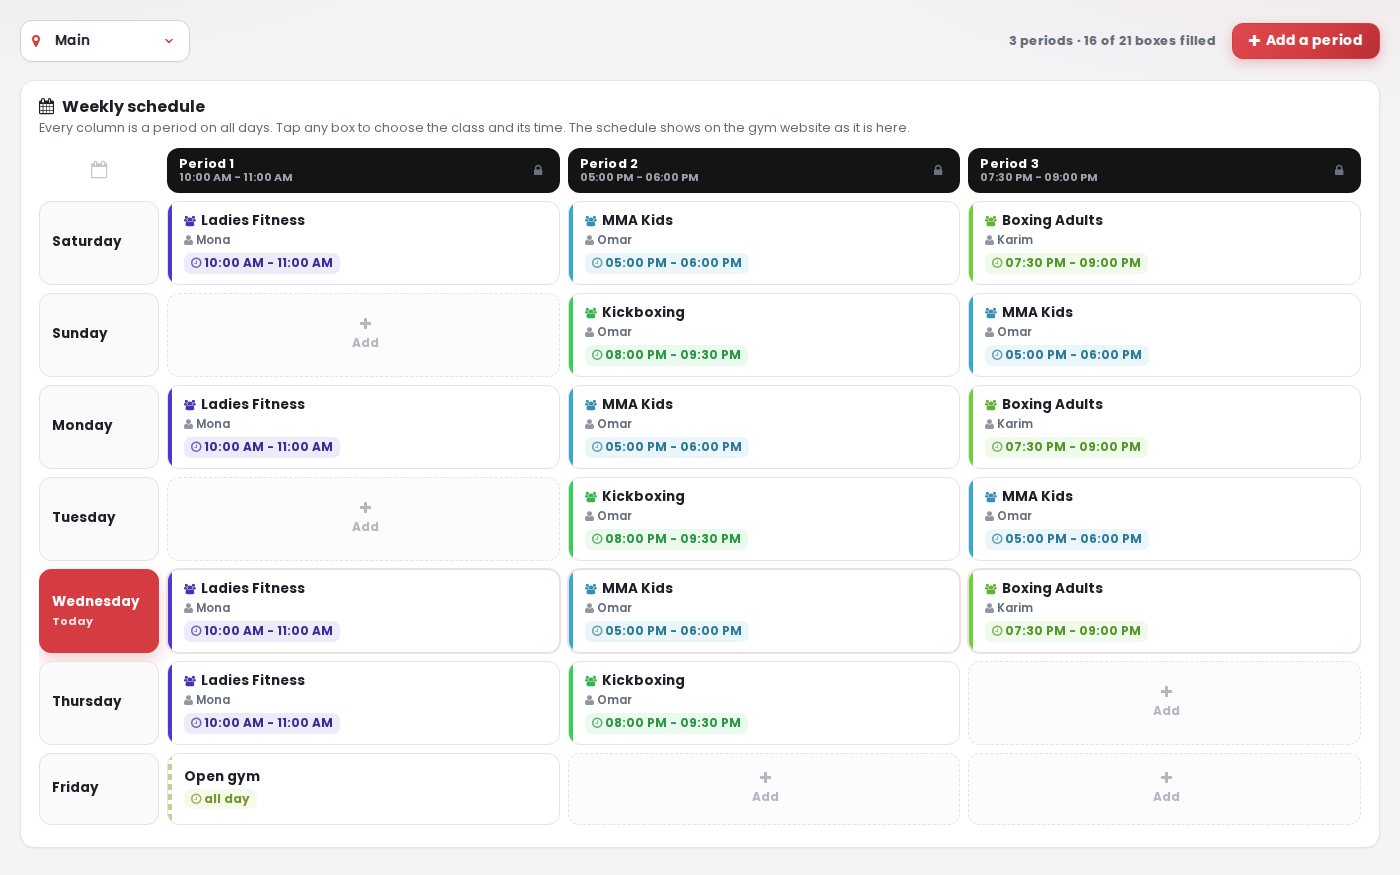
Task: Click the plus icon in Thursday's Period 3 box
Action: (x=1166, y=691)
